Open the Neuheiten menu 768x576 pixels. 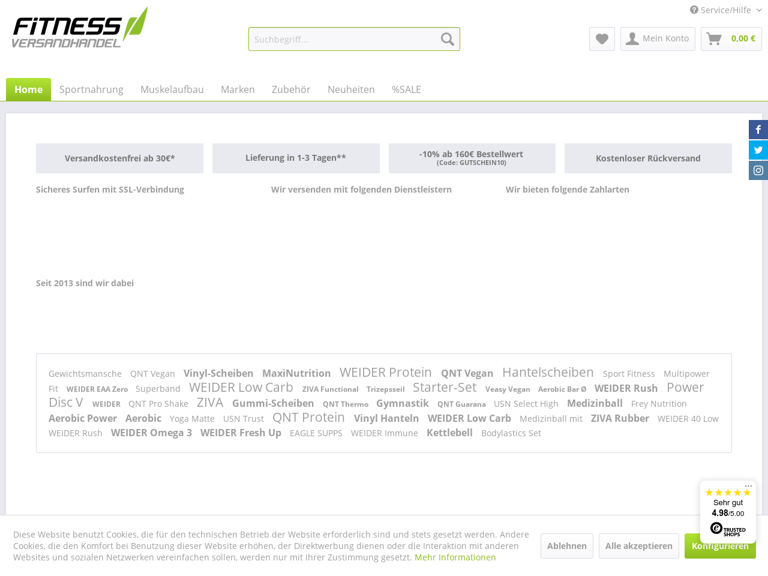351,90
